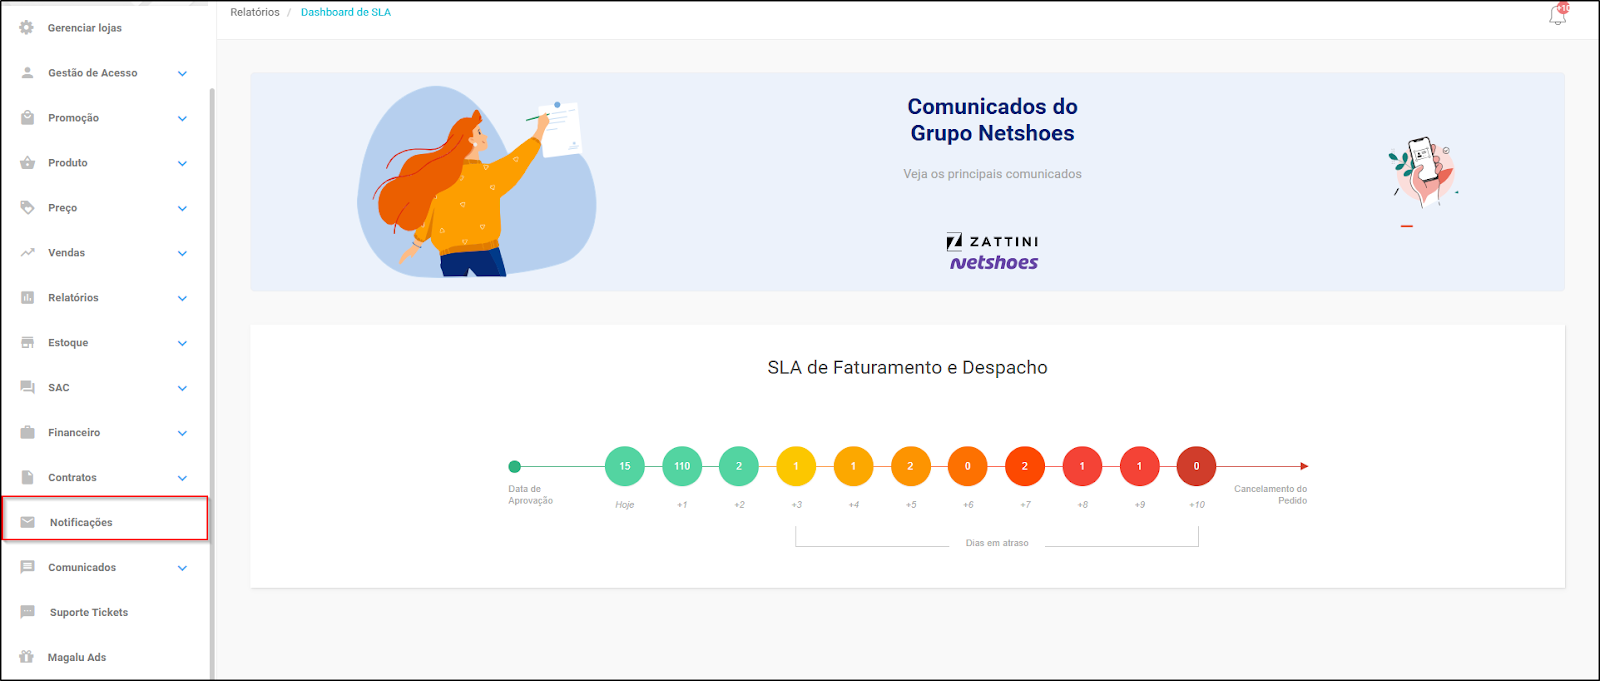Image resolution: width=1600 pixels, height=681 pixels.
Task: Open Magalu Ads menu item
Action: (105, 657)
